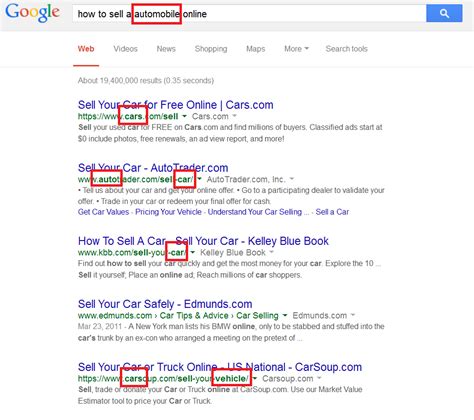The image size is (474, 420).
Task: Click into the search query input field
Action: (249, 14)
